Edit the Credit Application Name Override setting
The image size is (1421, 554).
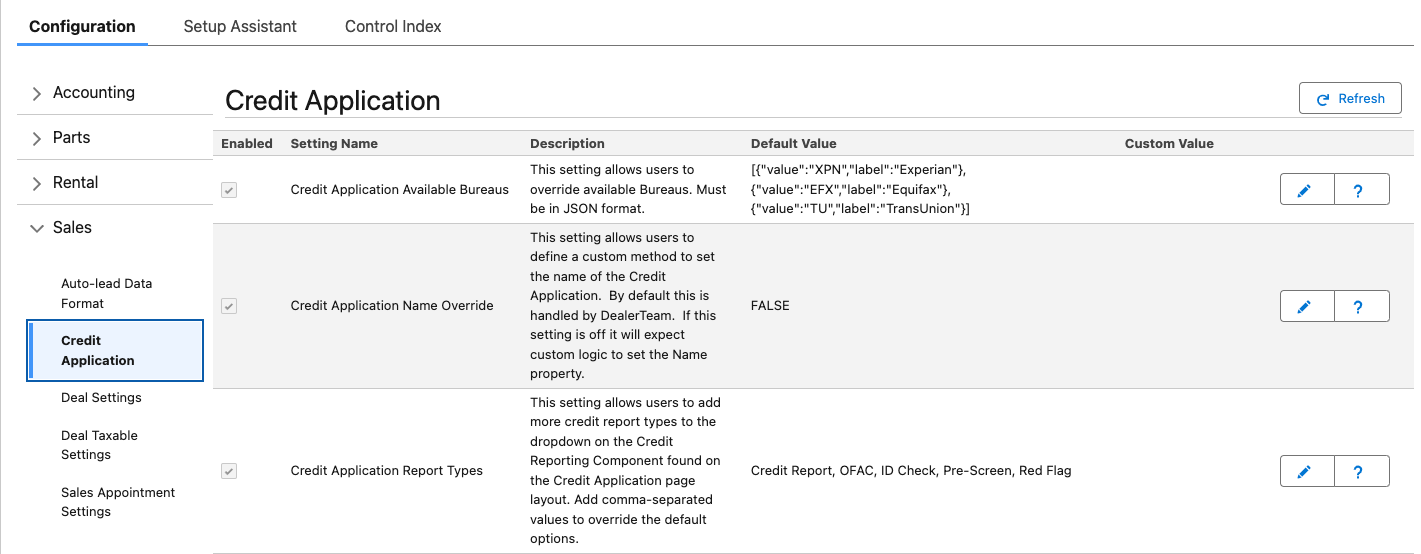point(1307,306)
